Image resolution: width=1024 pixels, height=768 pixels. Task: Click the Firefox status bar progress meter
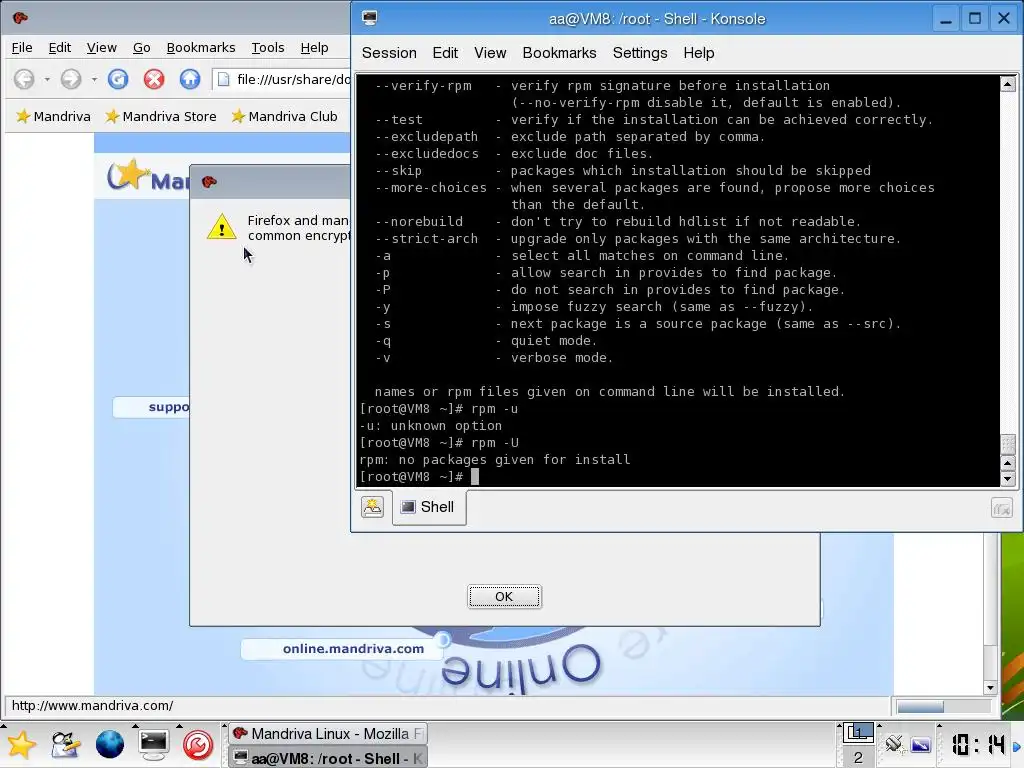942,707
